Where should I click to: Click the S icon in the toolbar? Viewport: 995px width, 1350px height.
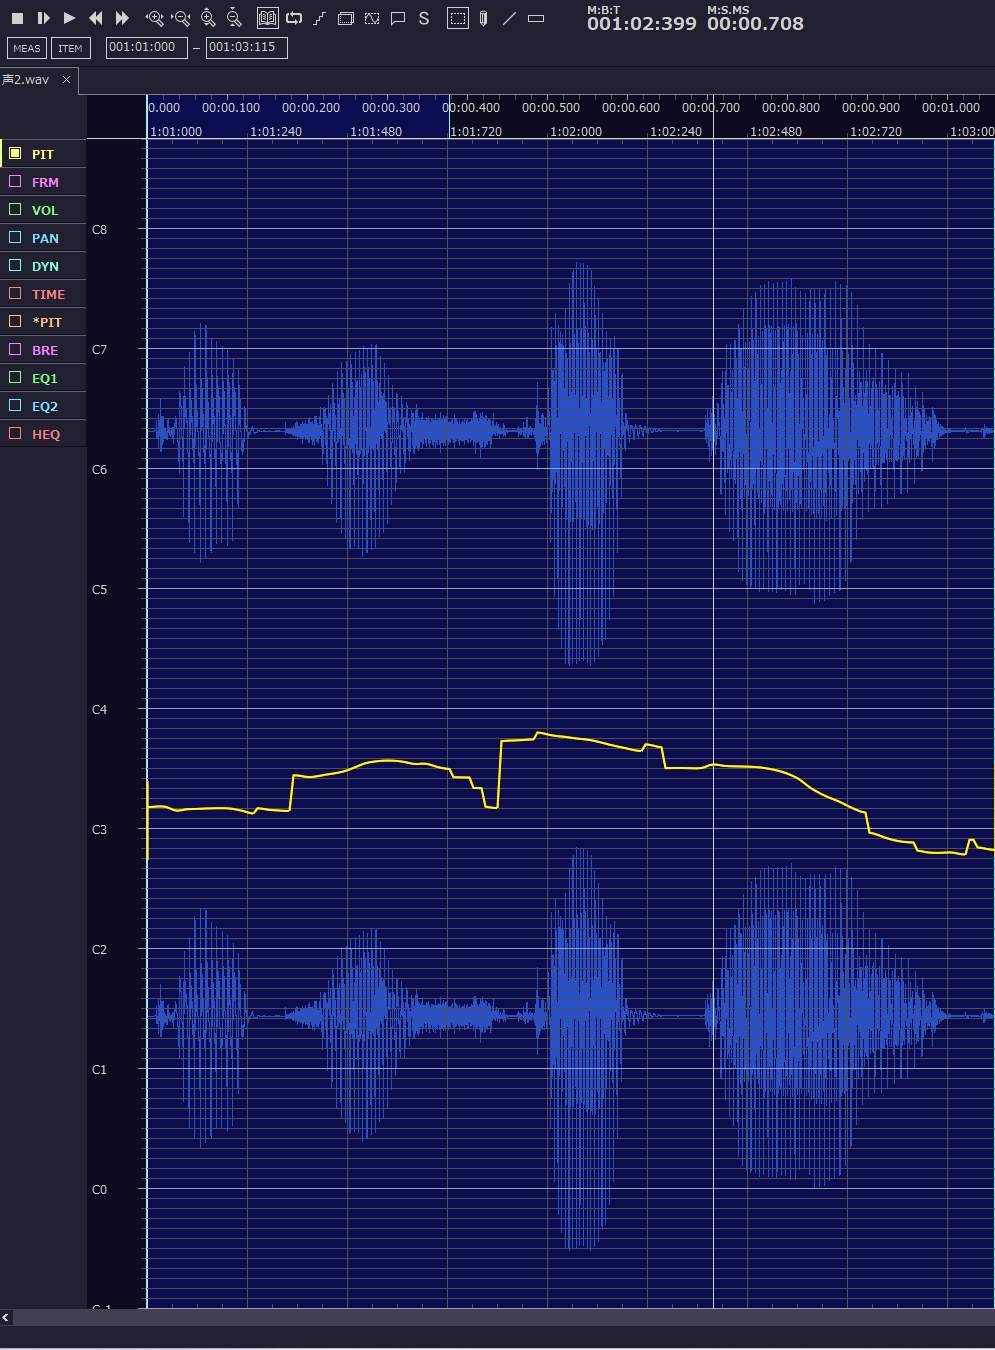click(x=424, y=18)
